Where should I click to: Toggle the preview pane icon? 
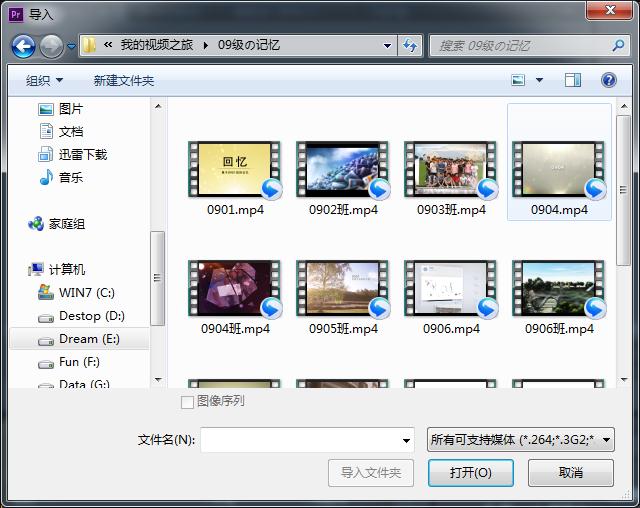(573, 80)
